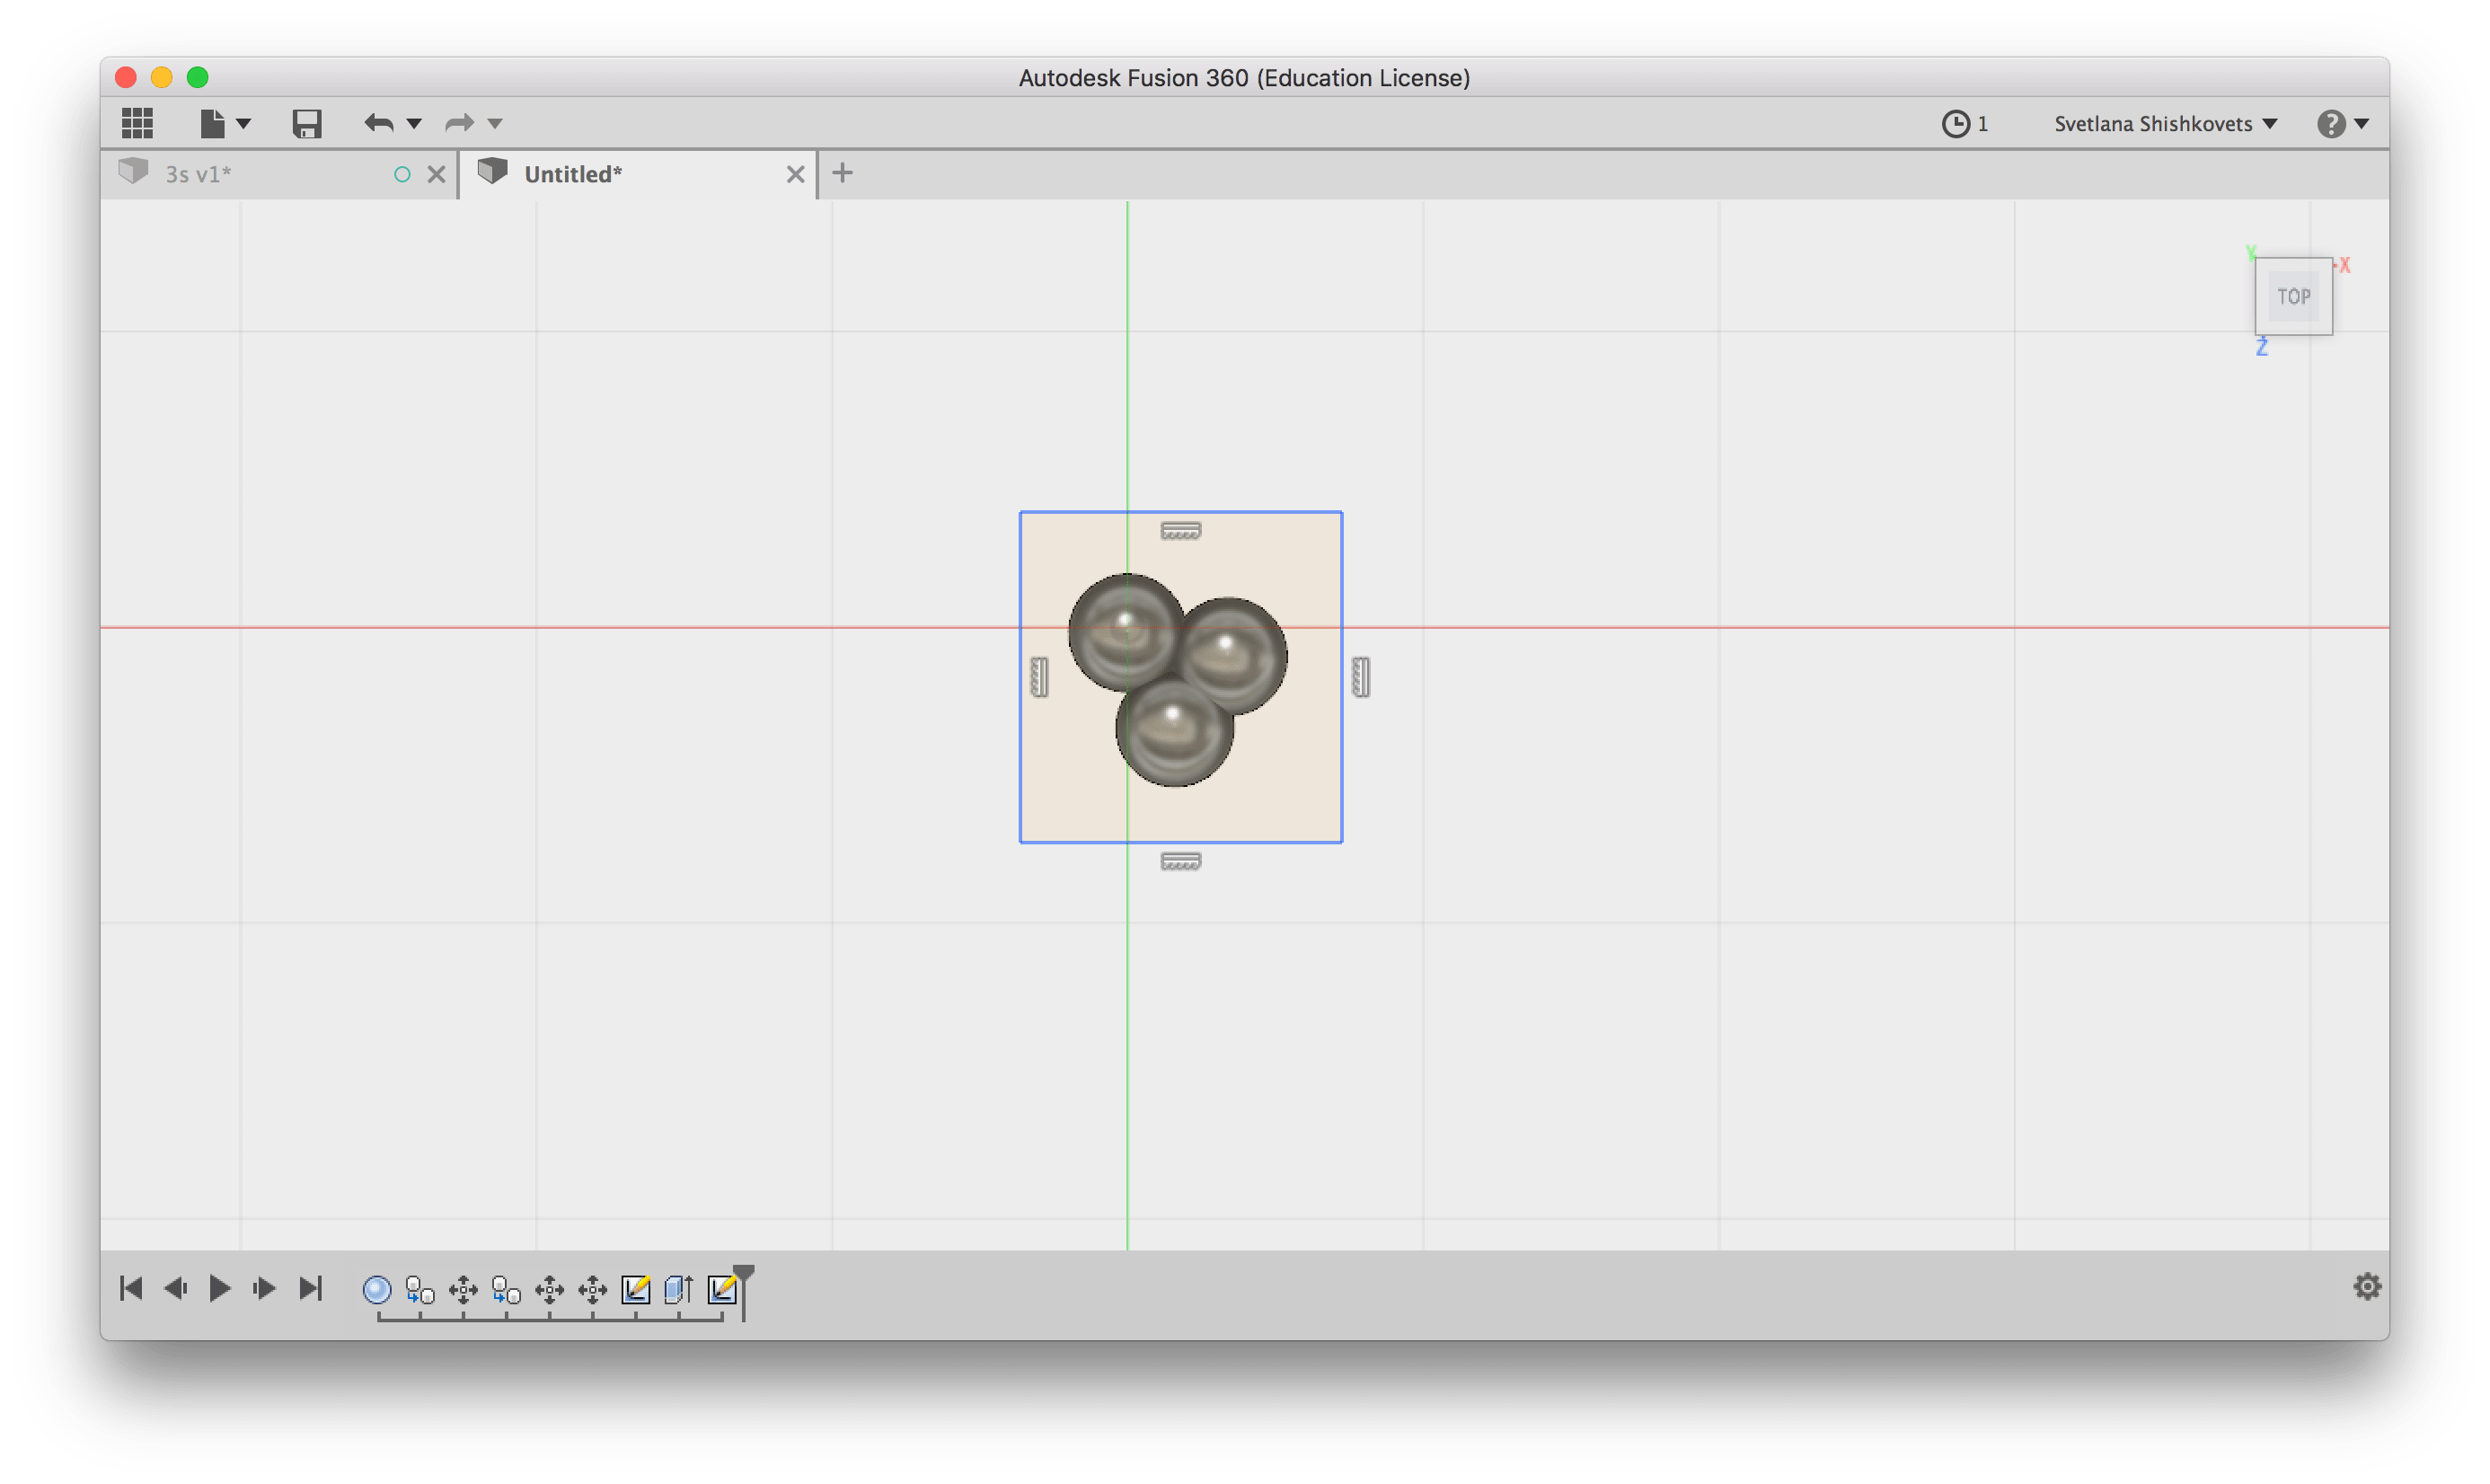Screen dimensions: 2490x1484
Task: Jump to timeline end
Action: pyautogui.click(x=311, y=1288)
